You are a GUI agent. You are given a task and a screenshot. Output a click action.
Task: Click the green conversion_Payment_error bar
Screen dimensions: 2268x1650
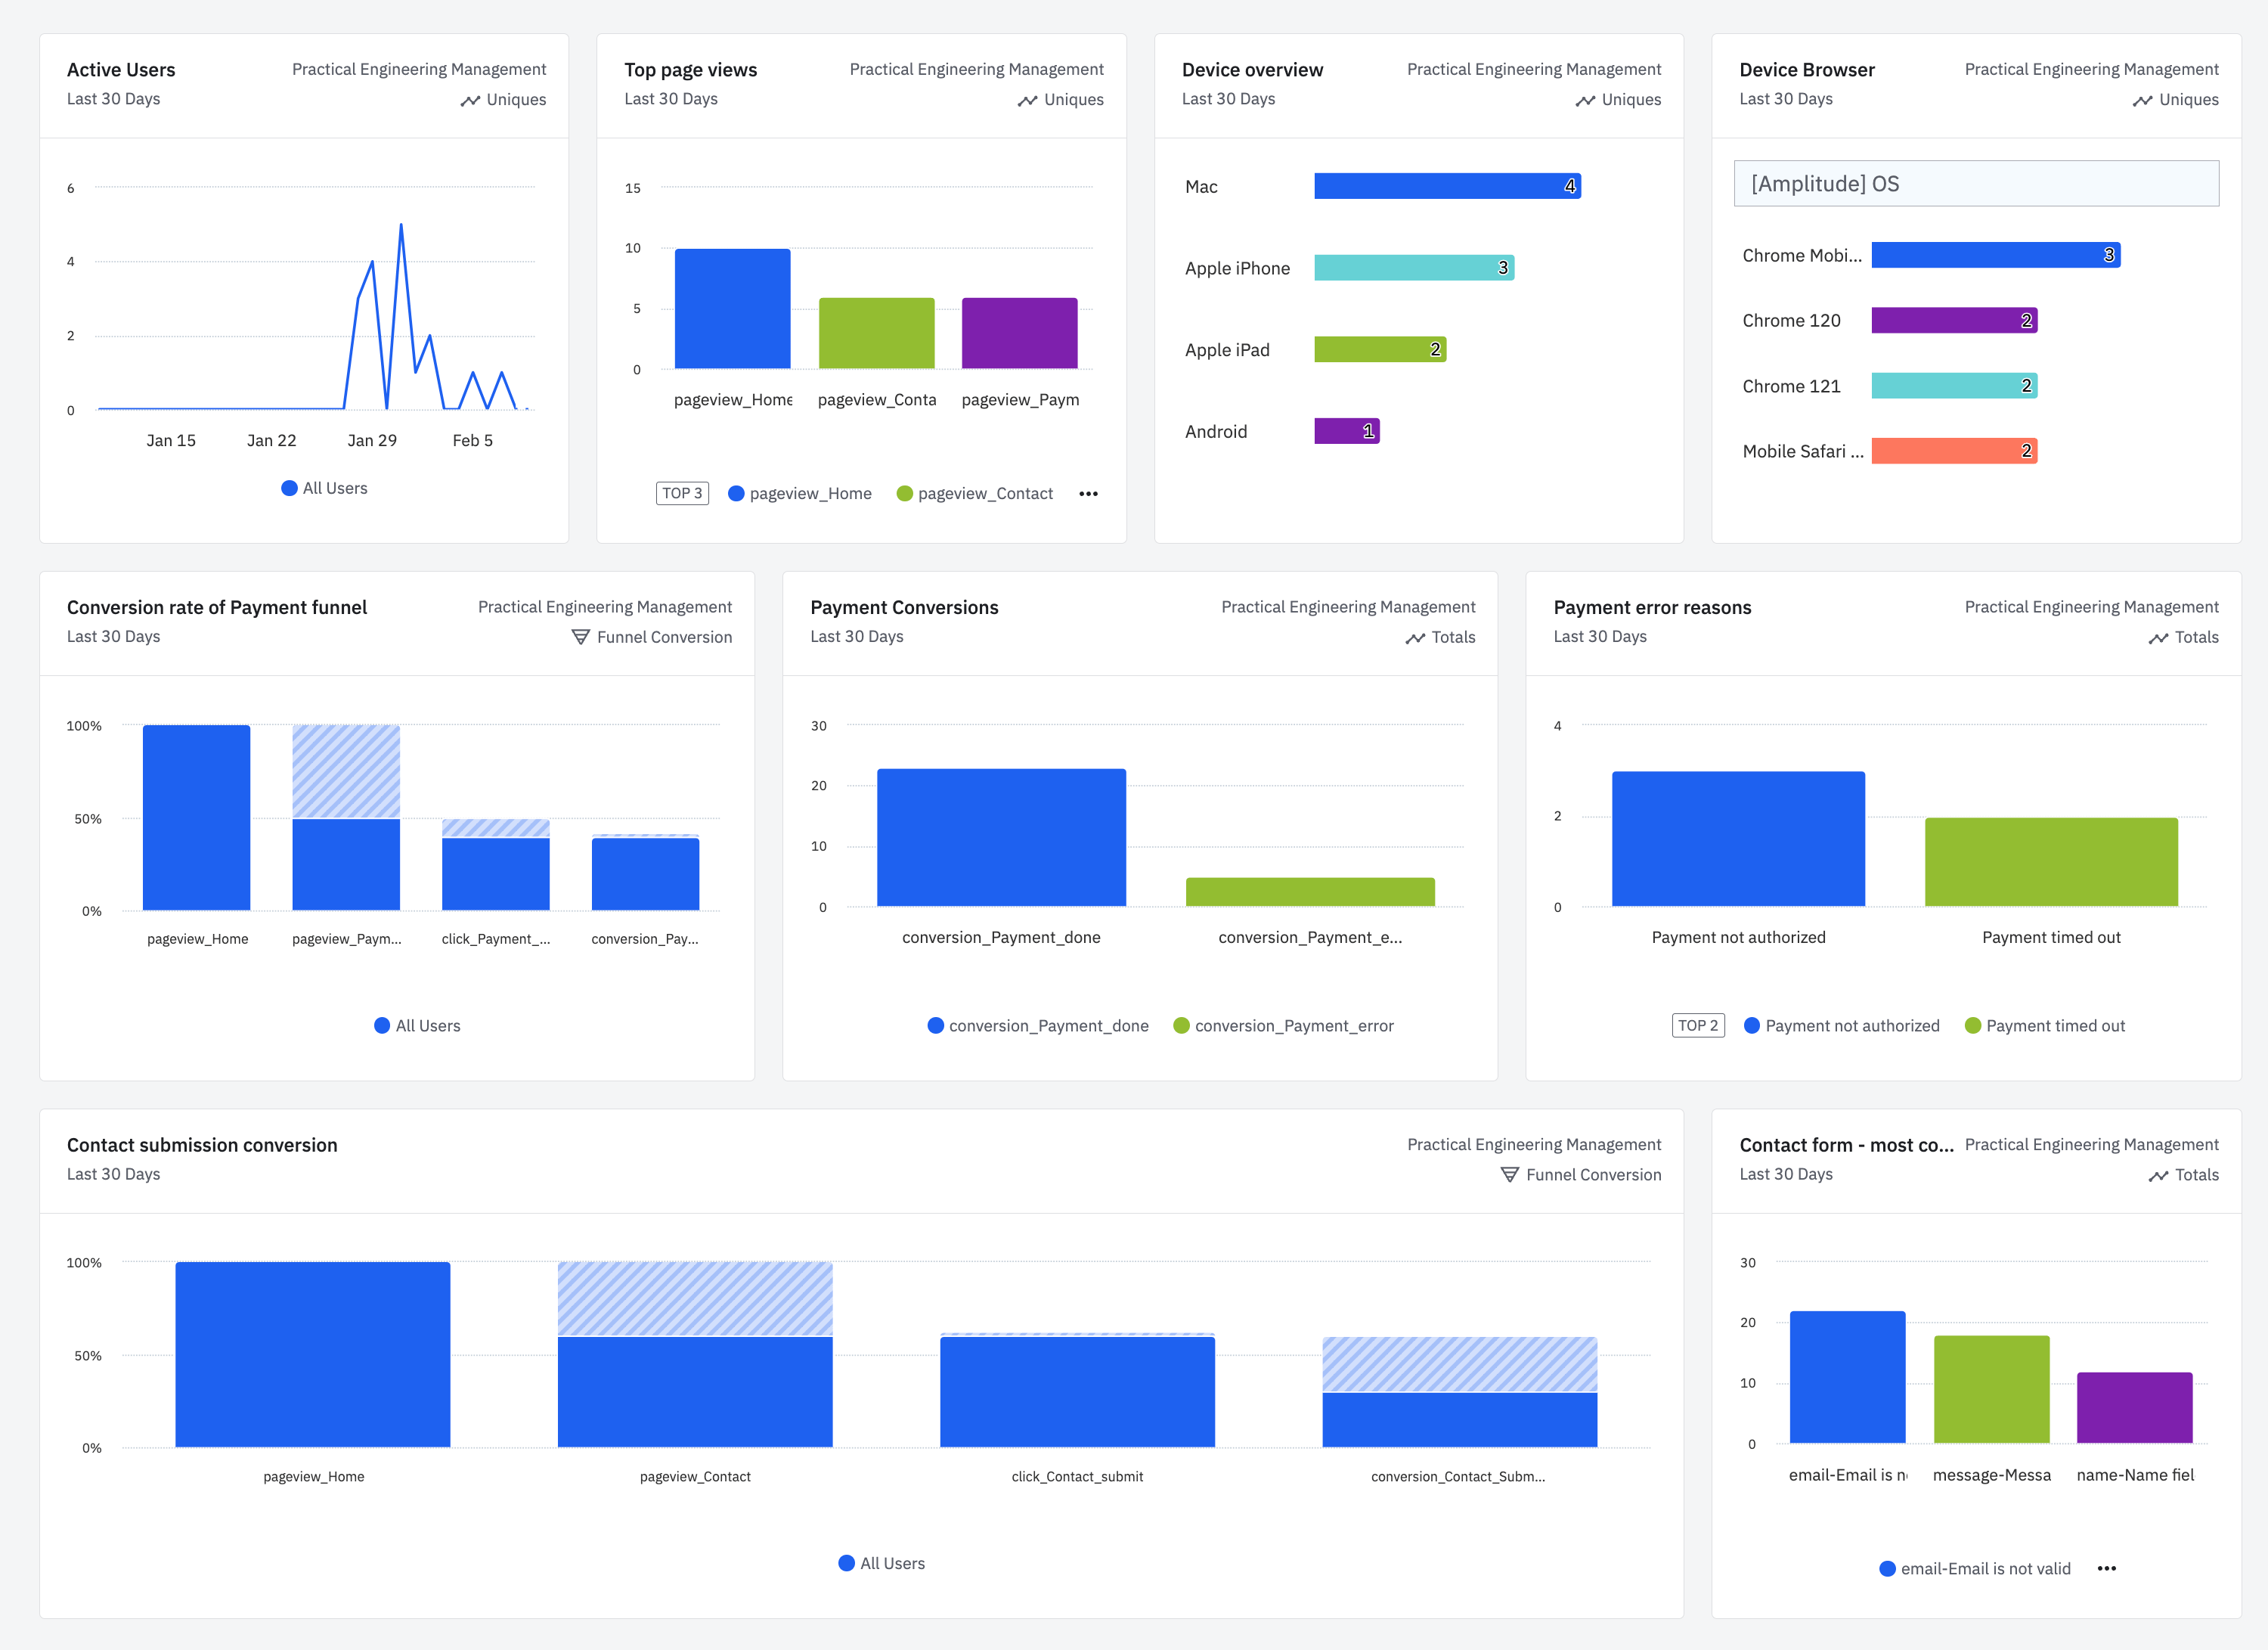click(1310, 892)
